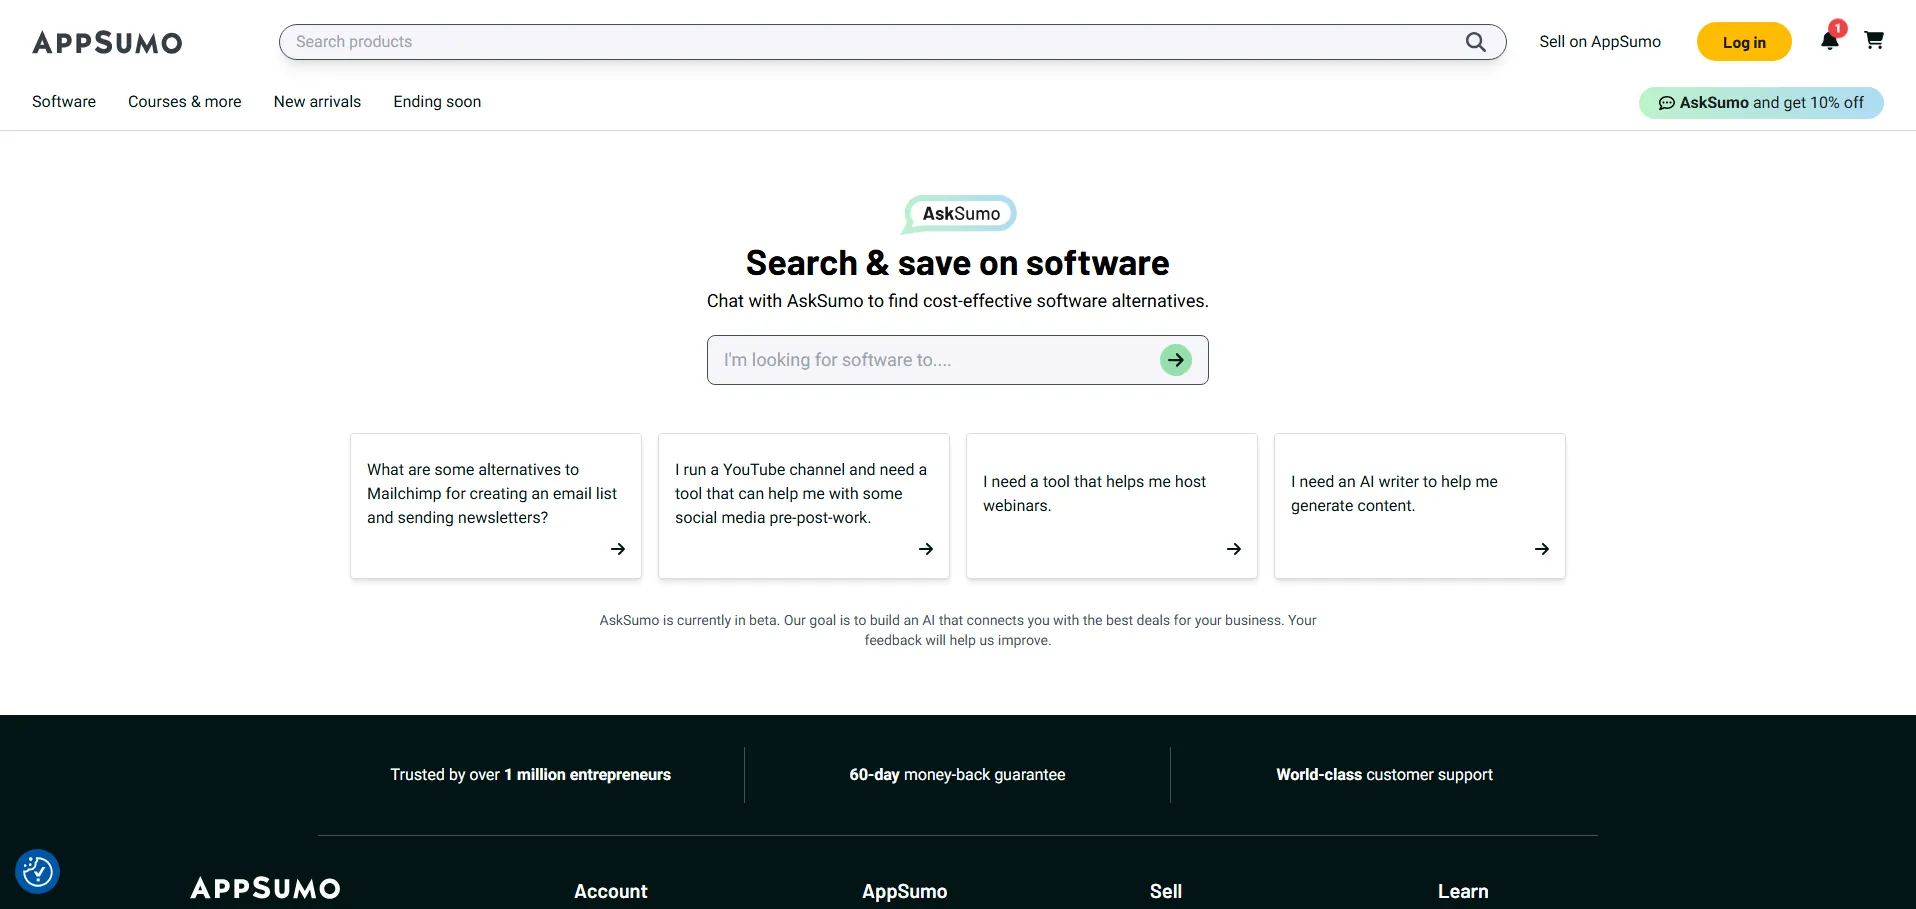The image size is (1916, 909).
Task: Open the Software menu
Action: coord(64,102)
